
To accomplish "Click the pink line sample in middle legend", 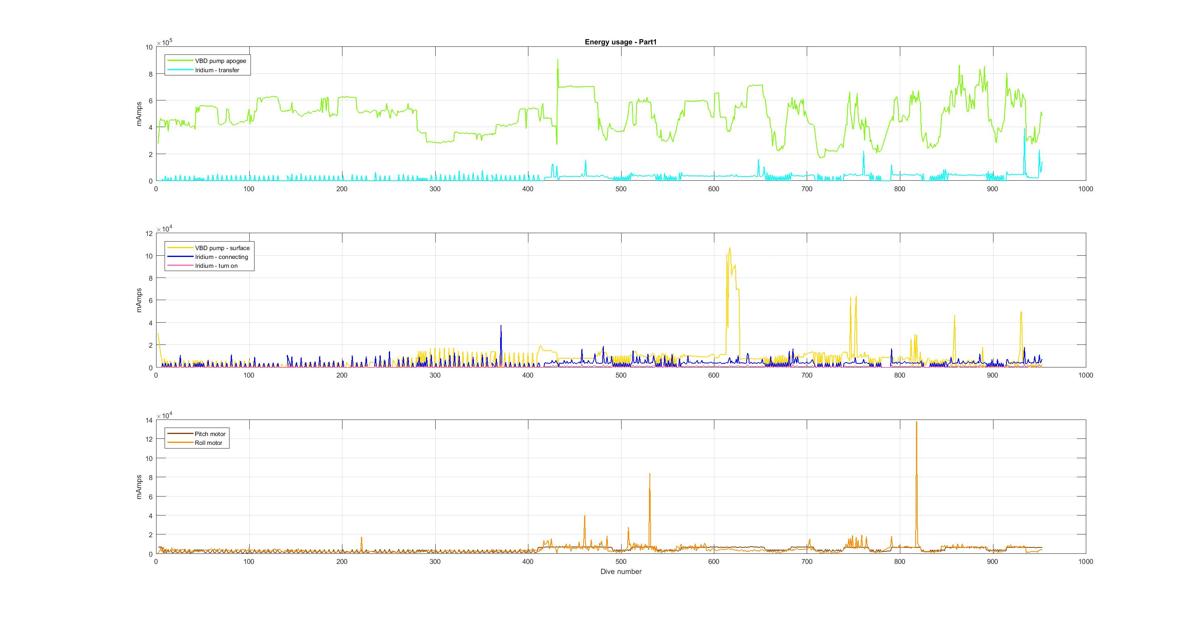I will point(180,265).
